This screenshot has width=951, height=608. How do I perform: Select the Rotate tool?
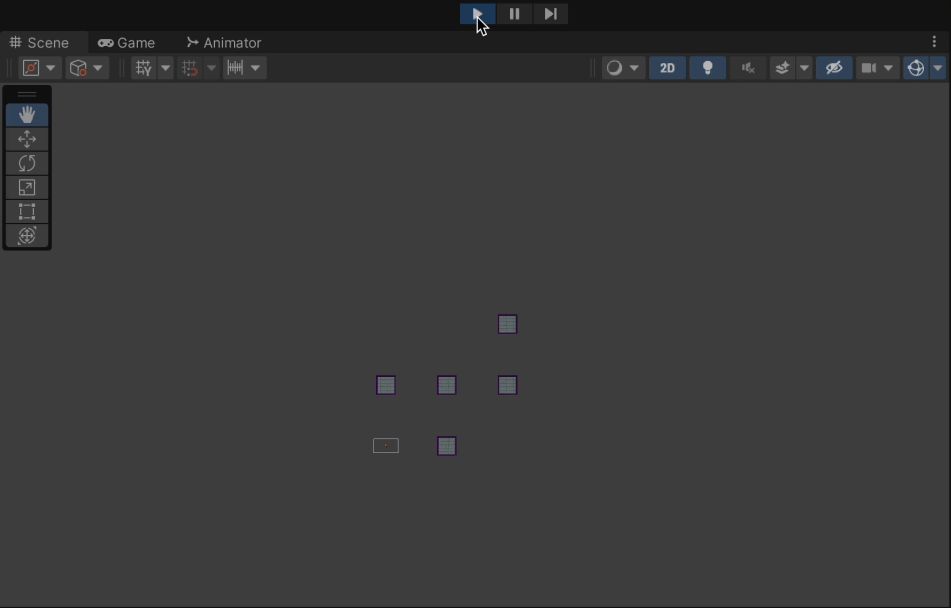[27, 163]
